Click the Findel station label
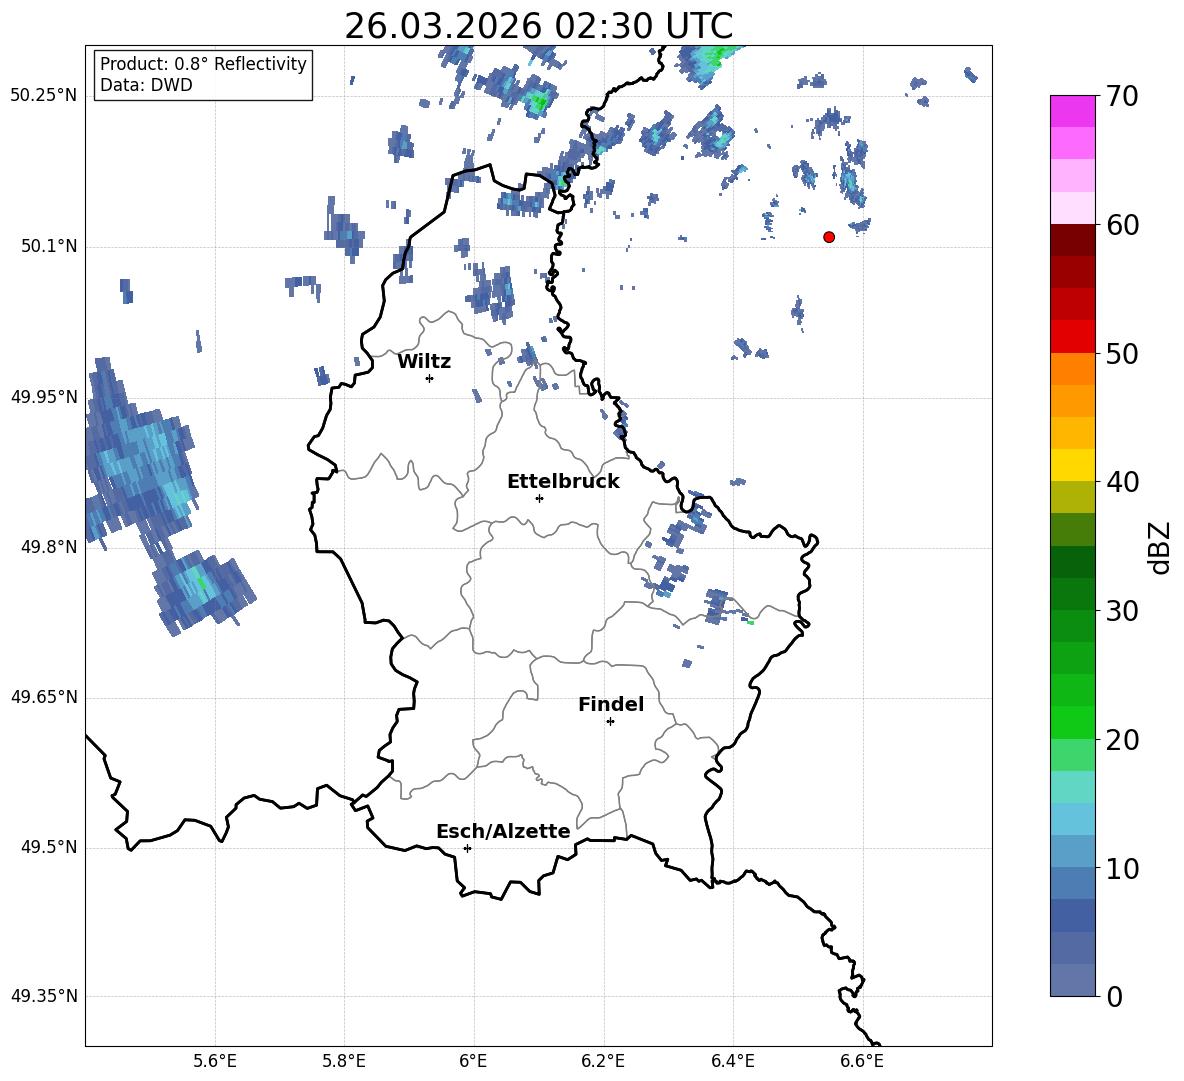 (x=611, y=704)
